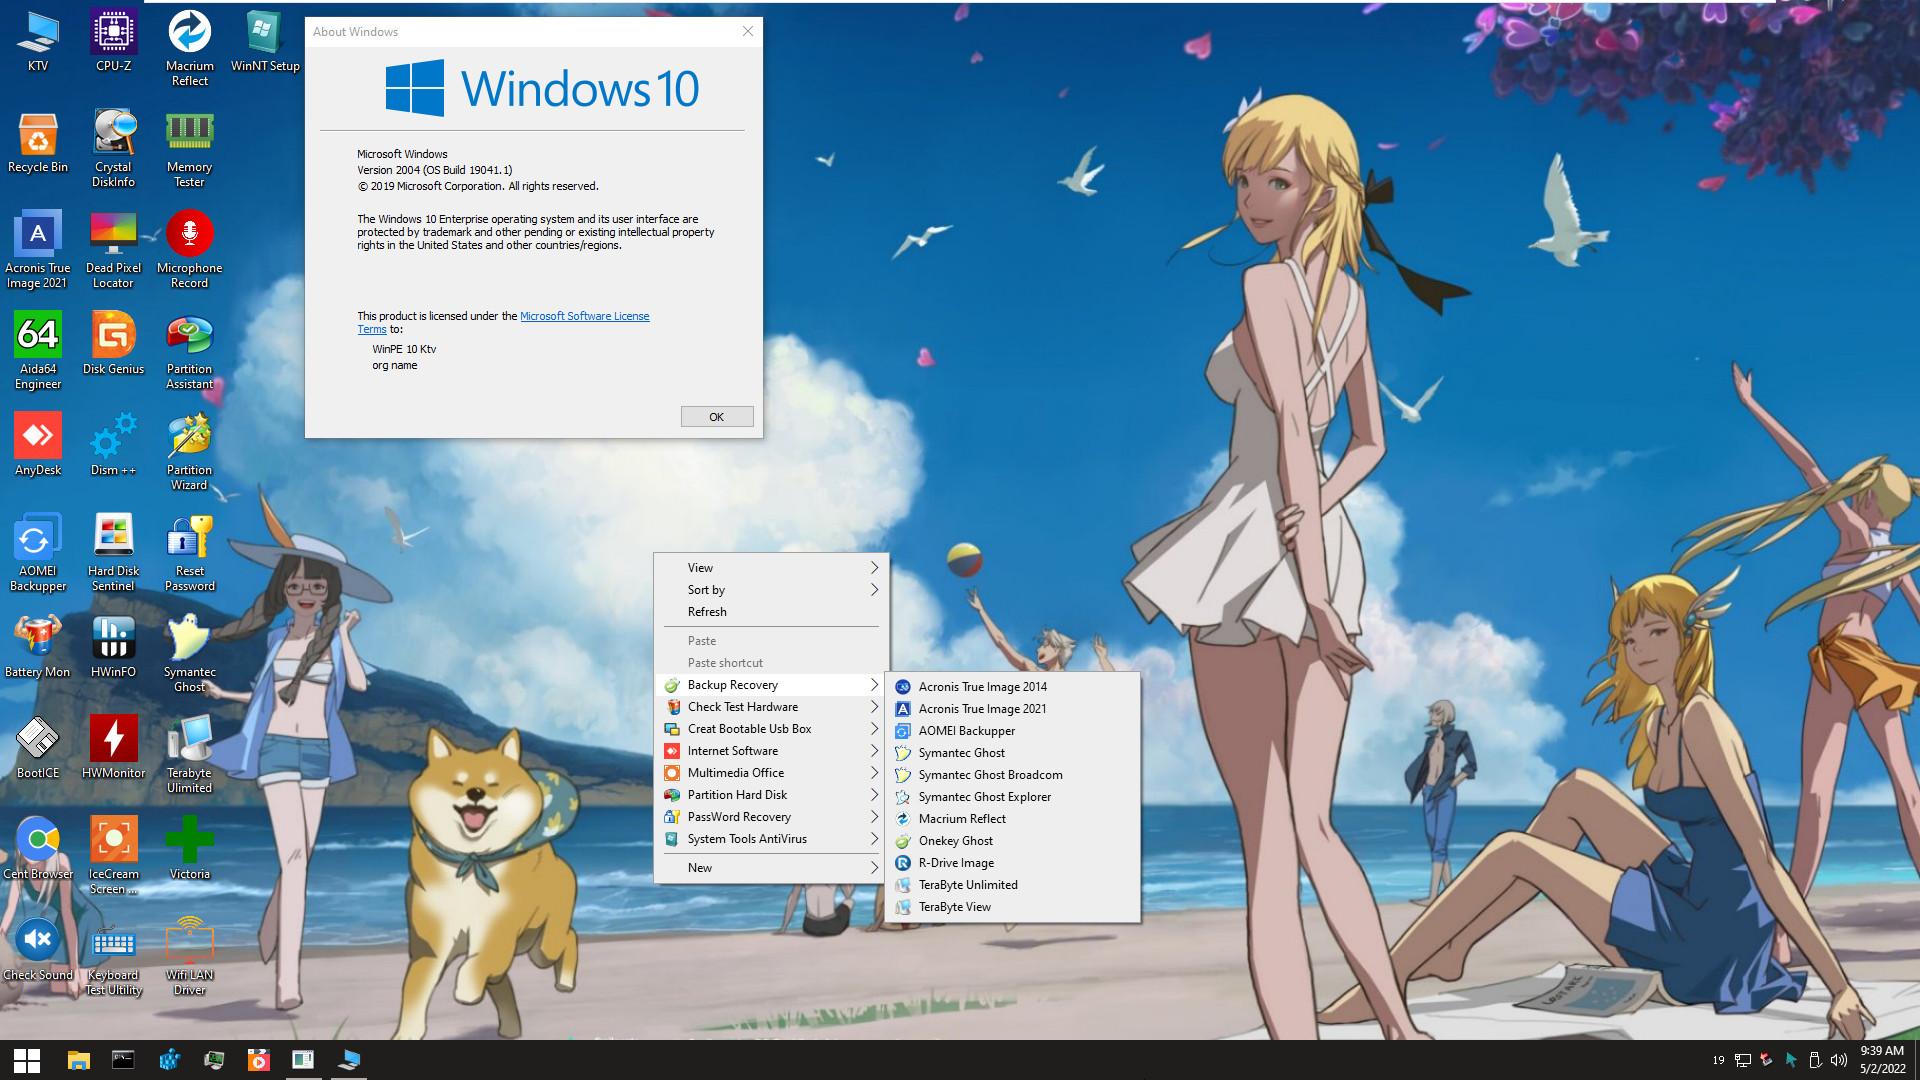Select Symantec Ghost Explorer entry
Viewport: 1920px width, 1080px height.
tap(1013, 797)
